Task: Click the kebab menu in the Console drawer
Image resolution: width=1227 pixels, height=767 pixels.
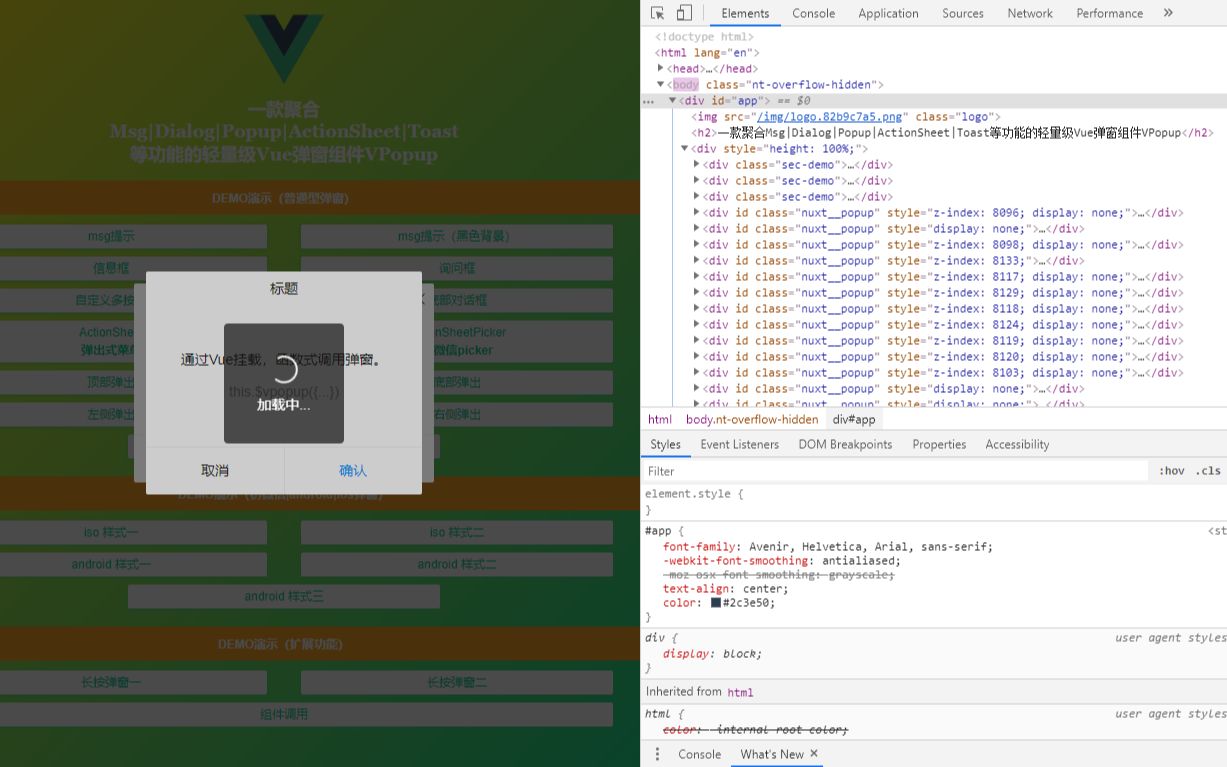Action: tap(657, 754)
